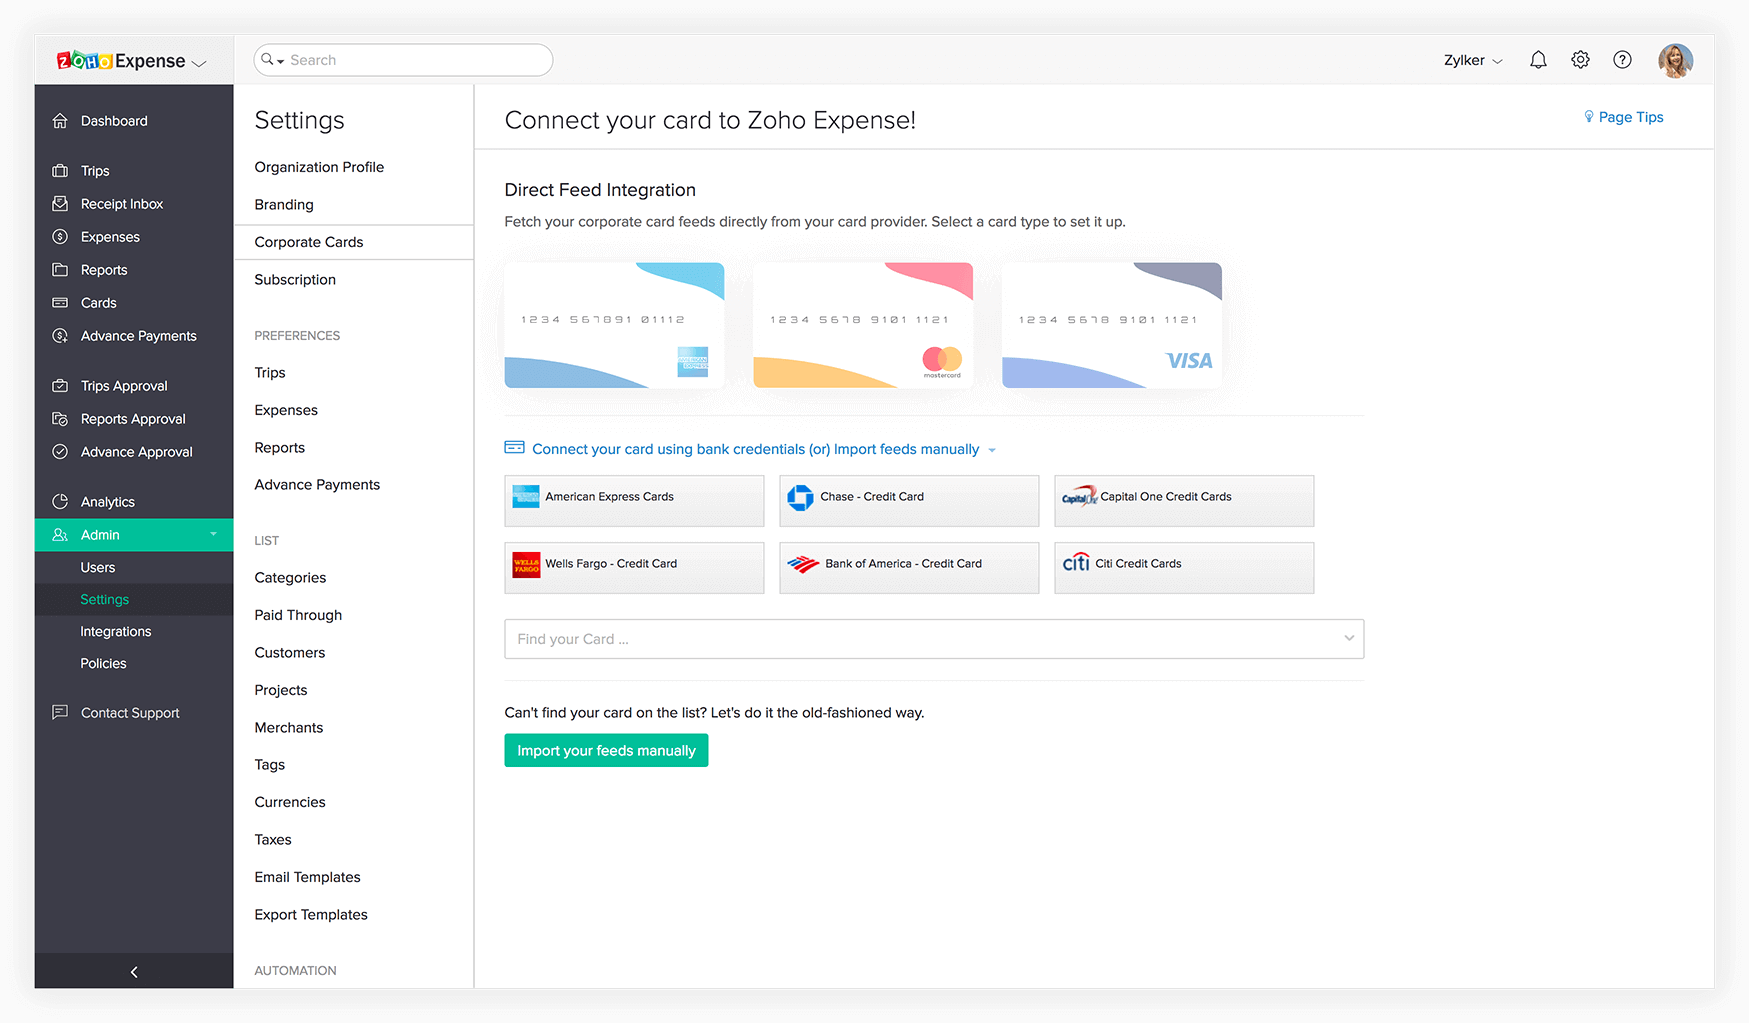Open the settings gear in the top bar

point(1580,59)
